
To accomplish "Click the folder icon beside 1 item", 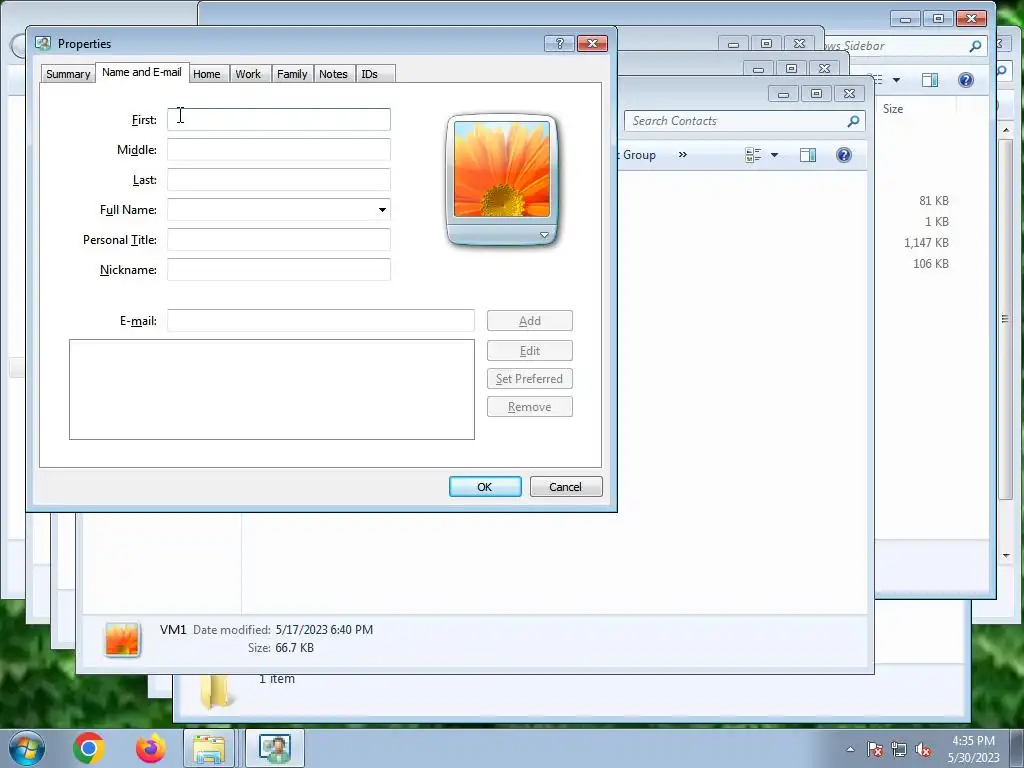I will [x=216, y=694].
